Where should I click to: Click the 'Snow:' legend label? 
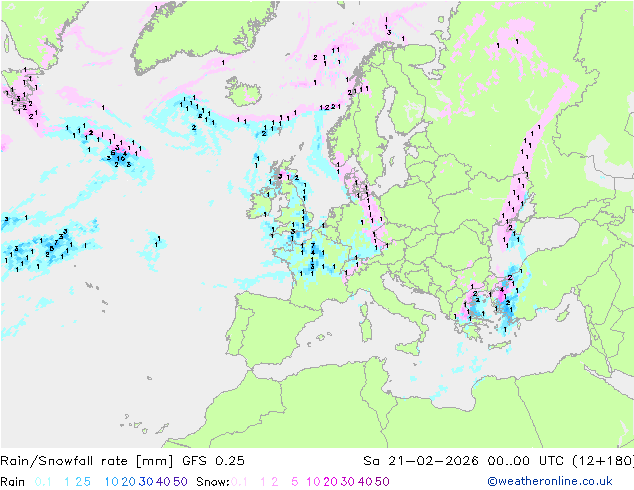pos(213,482)
